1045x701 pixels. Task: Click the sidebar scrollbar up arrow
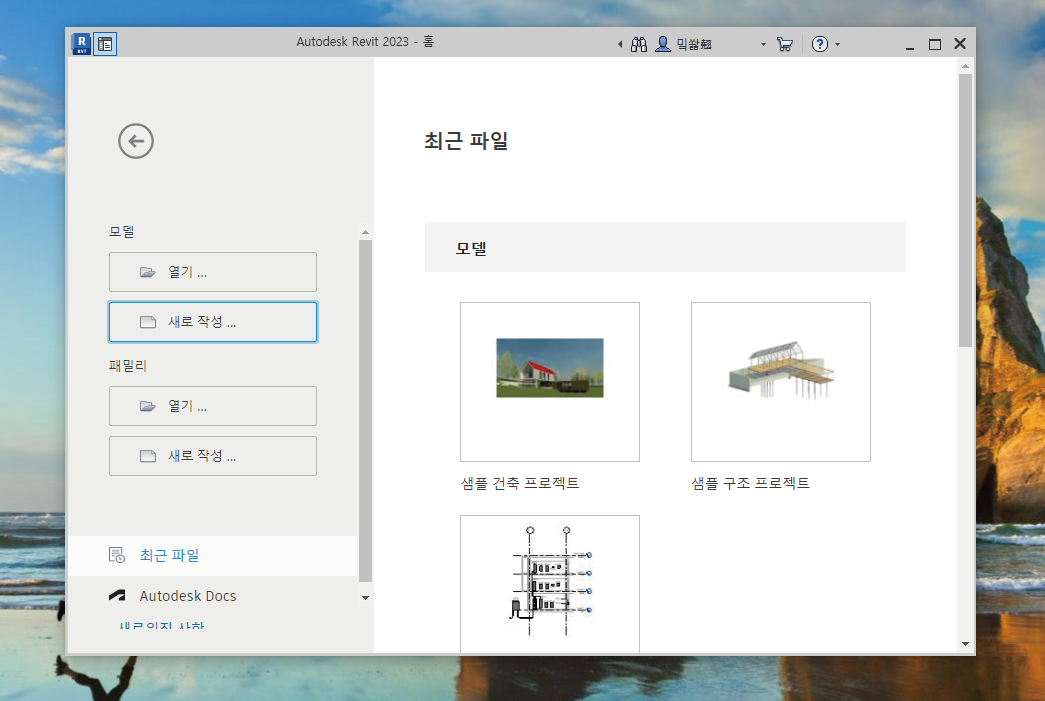pos(365,232)
